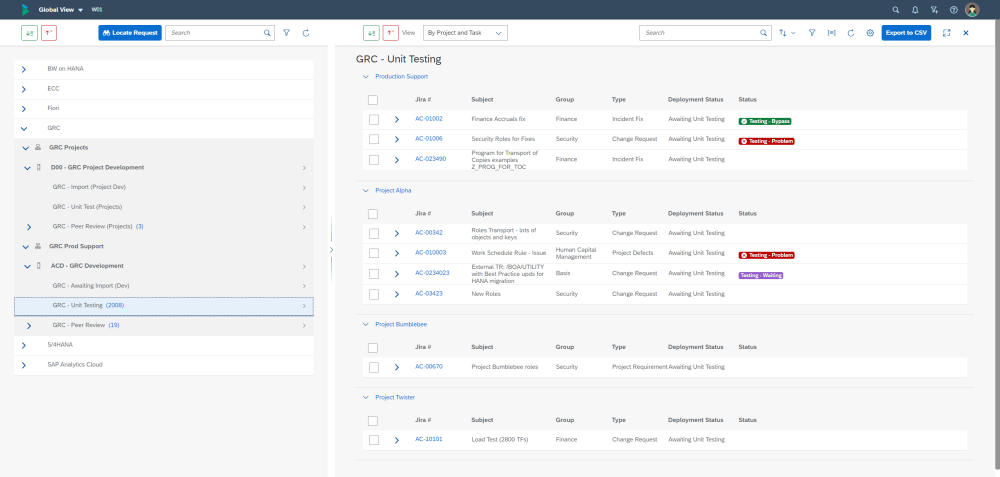1000x477 pixels.
Task: Collapse the Project Alpha section
Action: click(365, 190)
